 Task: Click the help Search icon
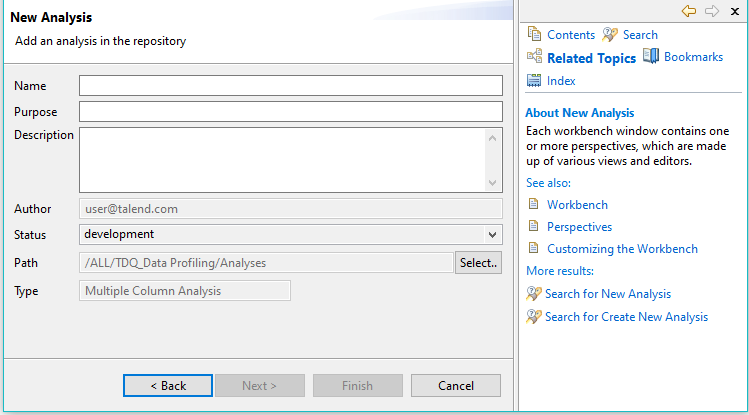point(610,34)
